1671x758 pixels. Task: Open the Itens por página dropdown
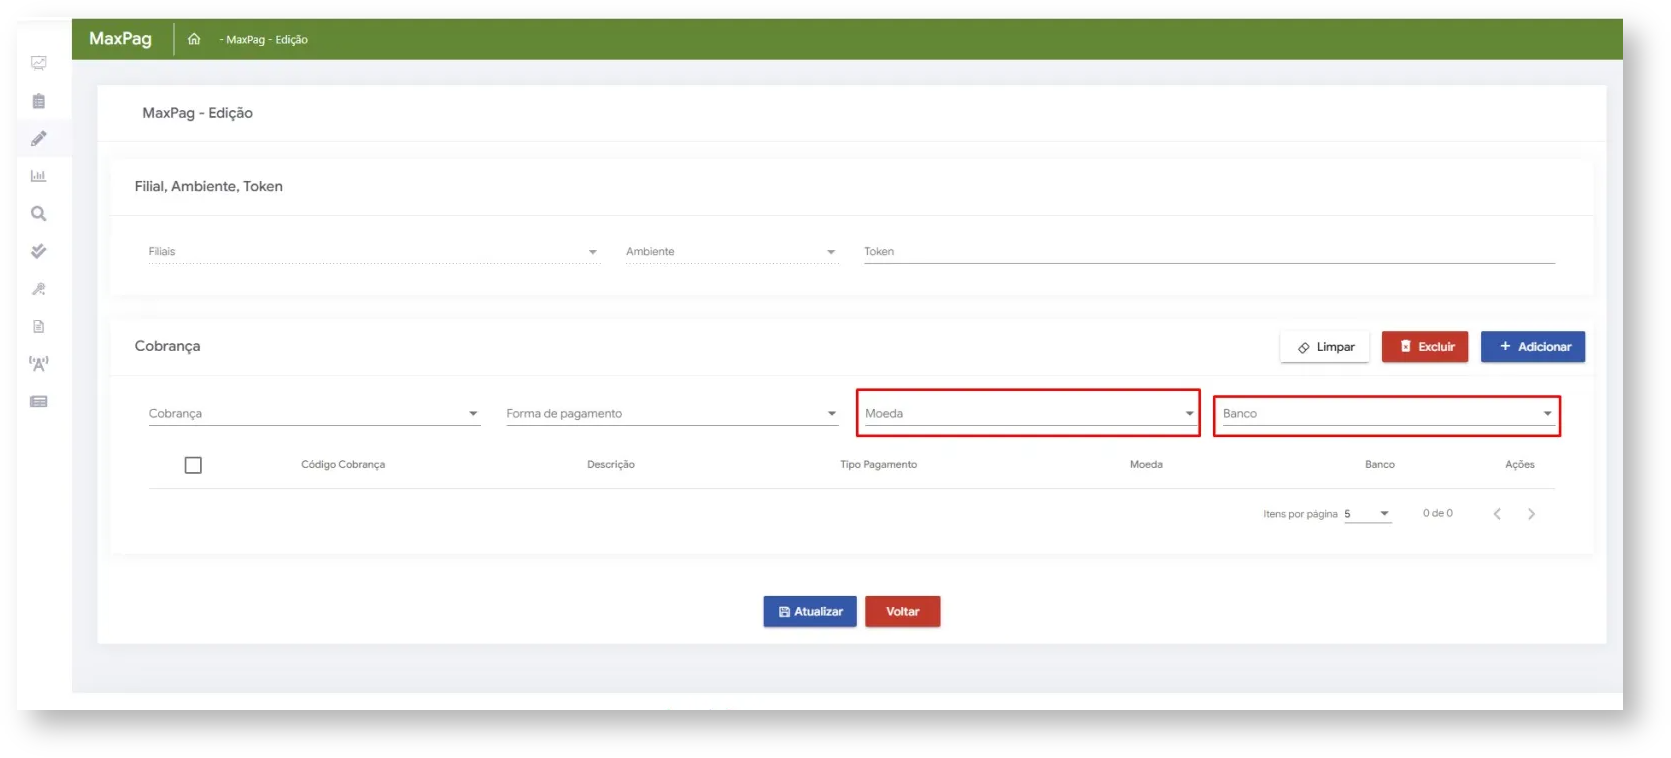pyautogui.click(x=1368, y=514)
